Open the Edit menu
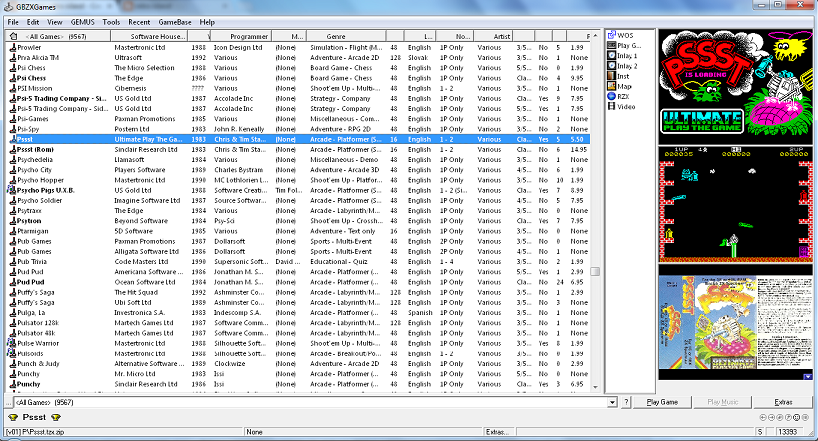 tap(33, 22)
